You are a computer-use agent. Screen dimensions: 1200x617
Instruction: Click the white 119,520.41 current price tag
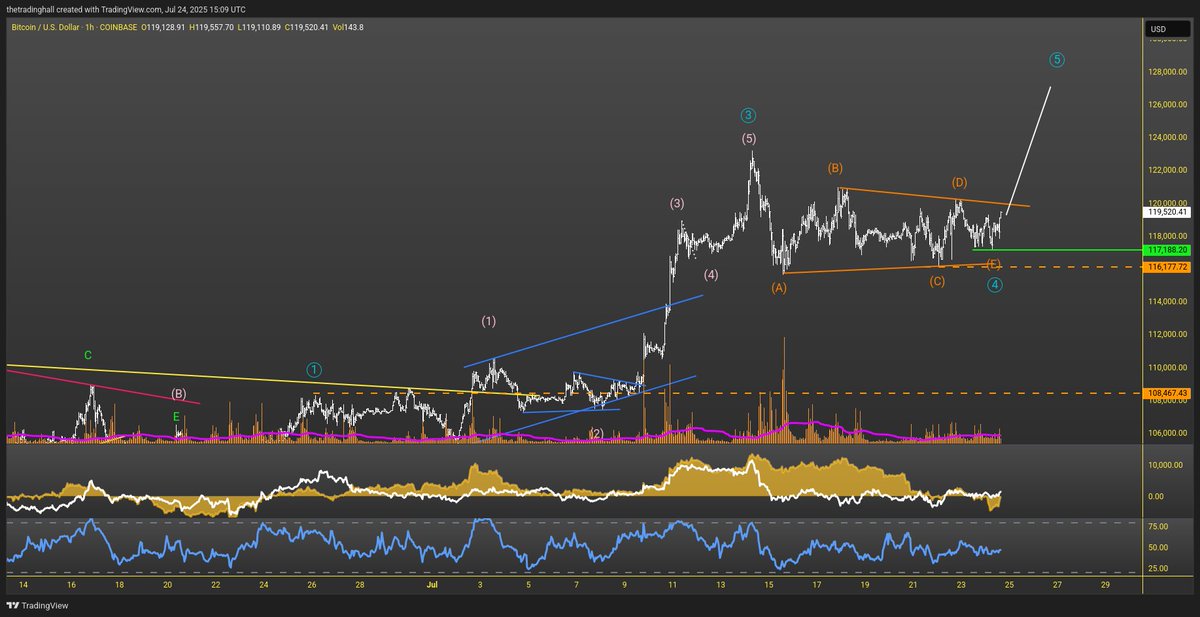pyautogui.click(x=1168, y=212)
